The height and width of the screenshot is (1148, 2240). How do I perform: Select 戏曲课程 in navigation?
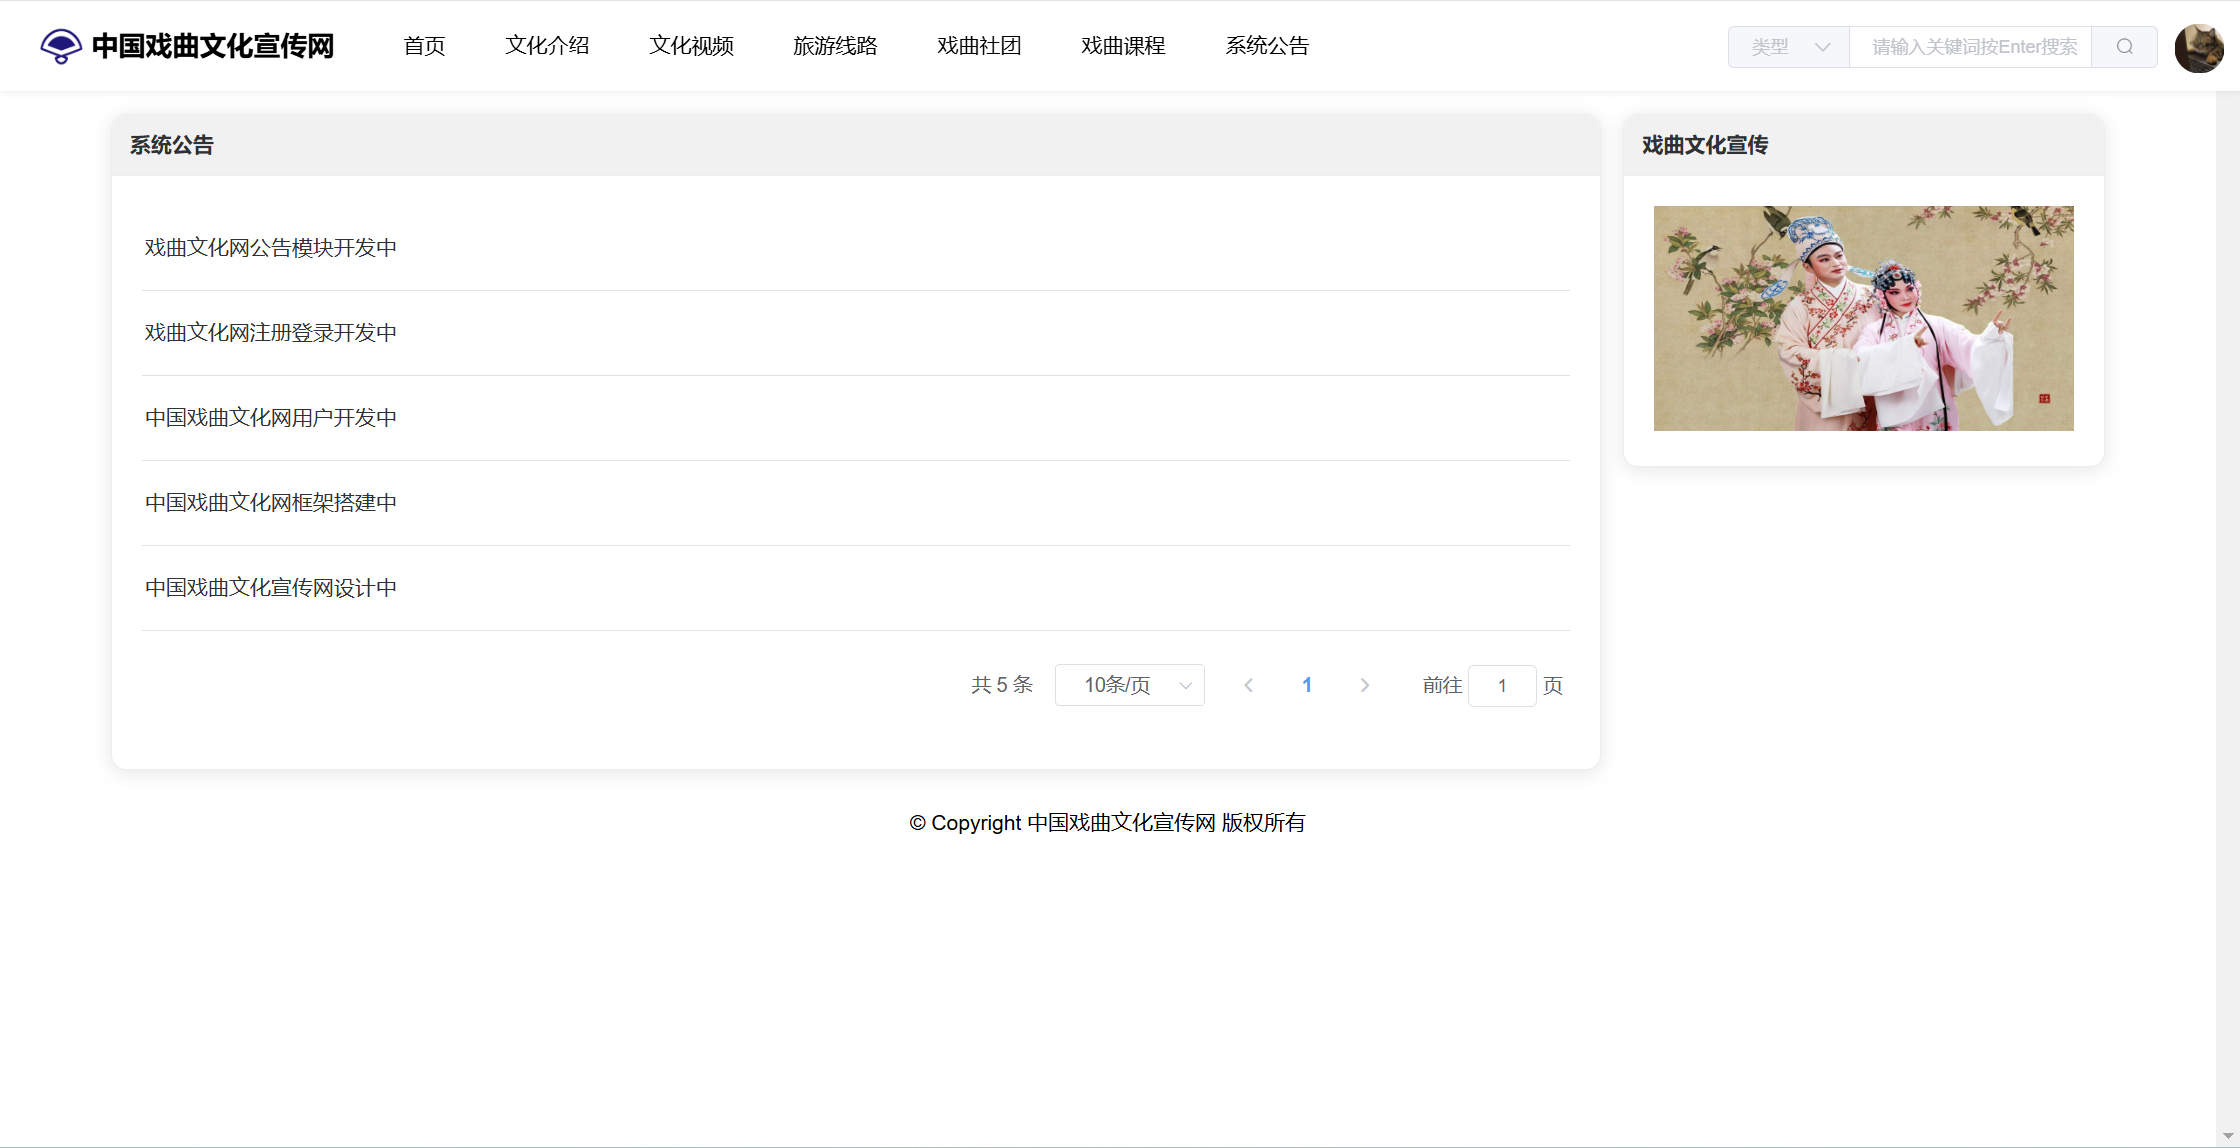pyautogui.click(x=1123, y=46)
